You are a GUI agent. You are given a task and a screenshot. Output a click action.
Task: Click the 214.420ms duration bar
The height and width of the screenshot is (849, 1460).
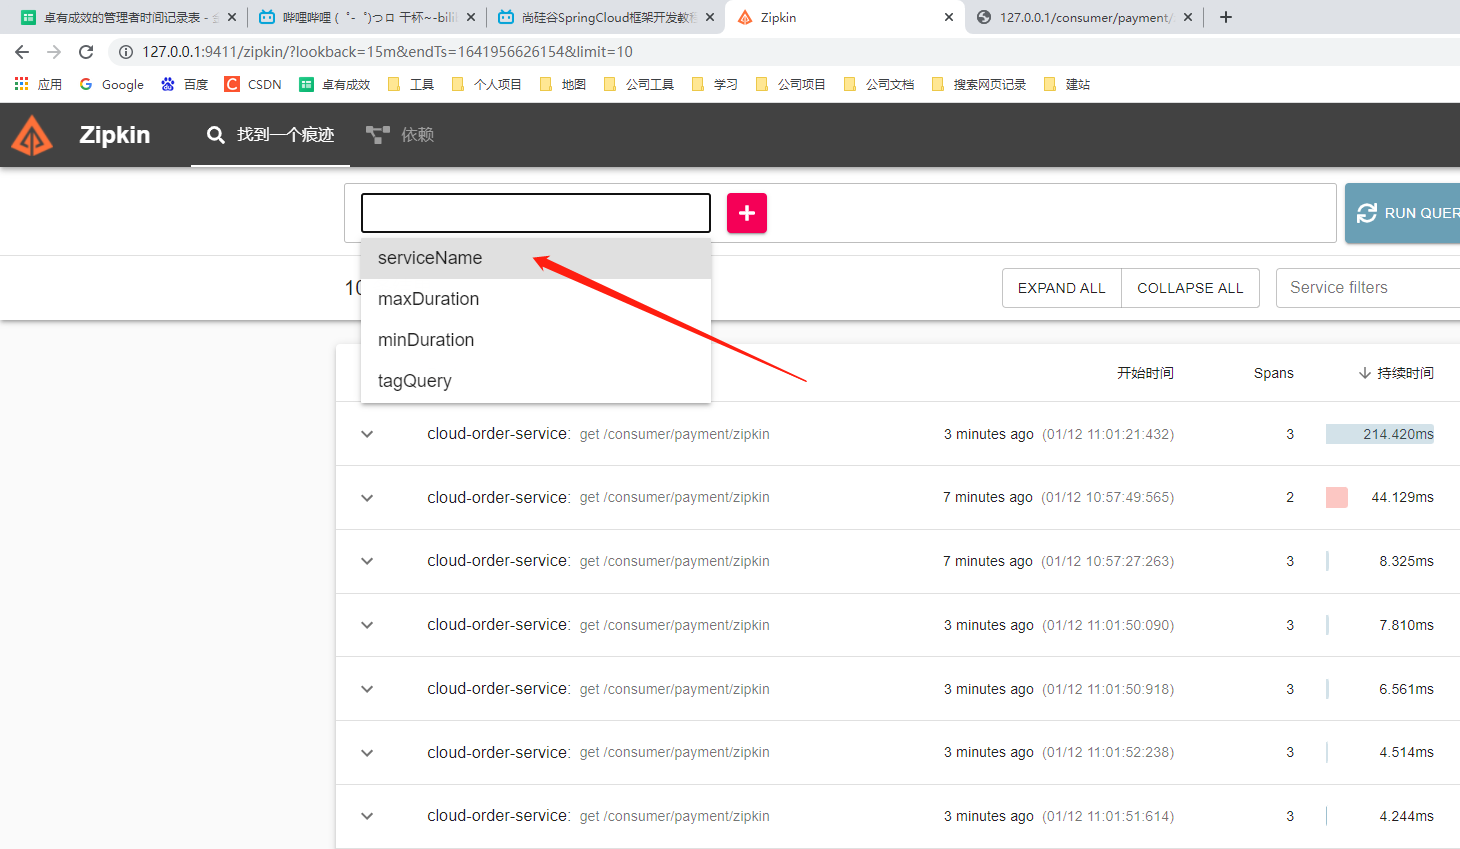1380,434
